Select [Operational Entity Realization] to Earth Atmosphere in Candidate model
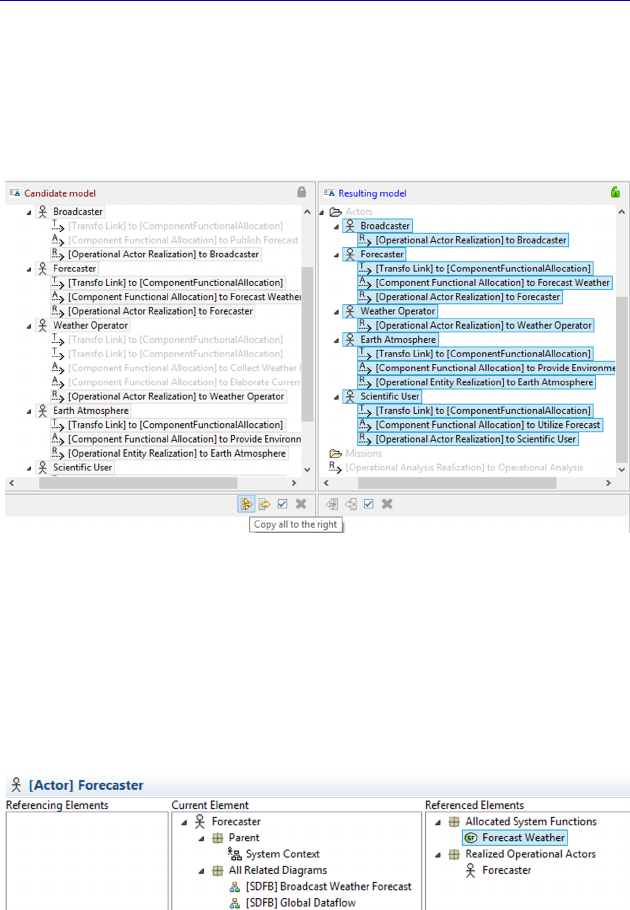 pyautogui.click(x=177, y=453)
